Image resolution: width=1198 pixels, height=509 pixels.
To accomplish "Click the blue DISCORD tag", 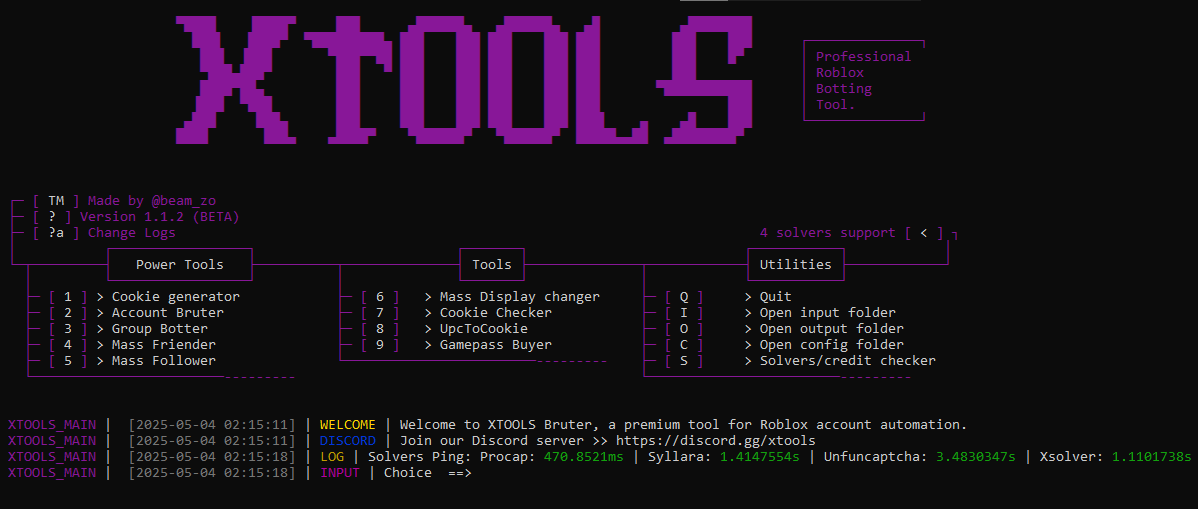I will point(348,441).
